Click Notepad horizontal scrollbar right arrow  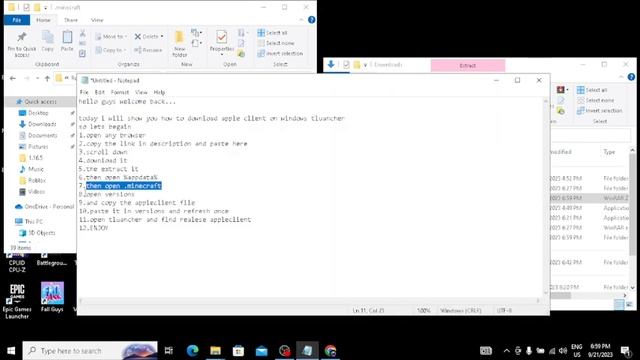[538, 301]
